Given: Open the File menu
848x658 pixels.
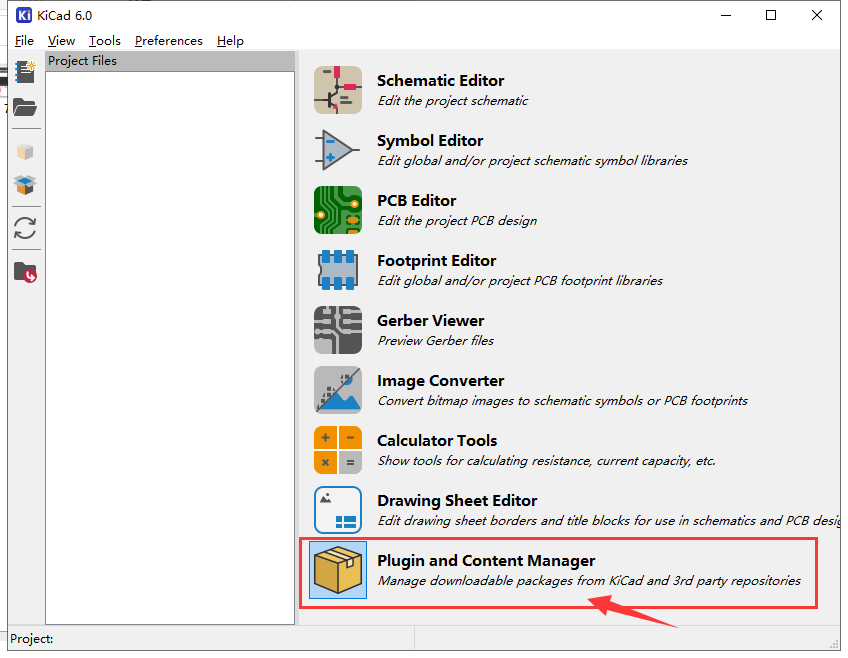Looking at the screenshot, I should coord(24,41).
